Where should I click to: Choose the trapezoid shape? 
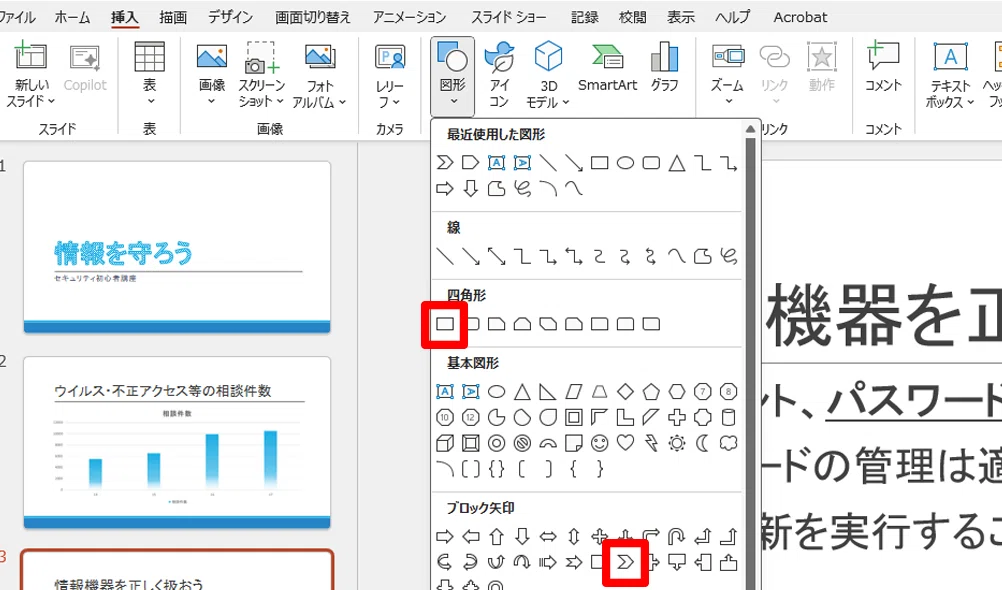[599, 391]
